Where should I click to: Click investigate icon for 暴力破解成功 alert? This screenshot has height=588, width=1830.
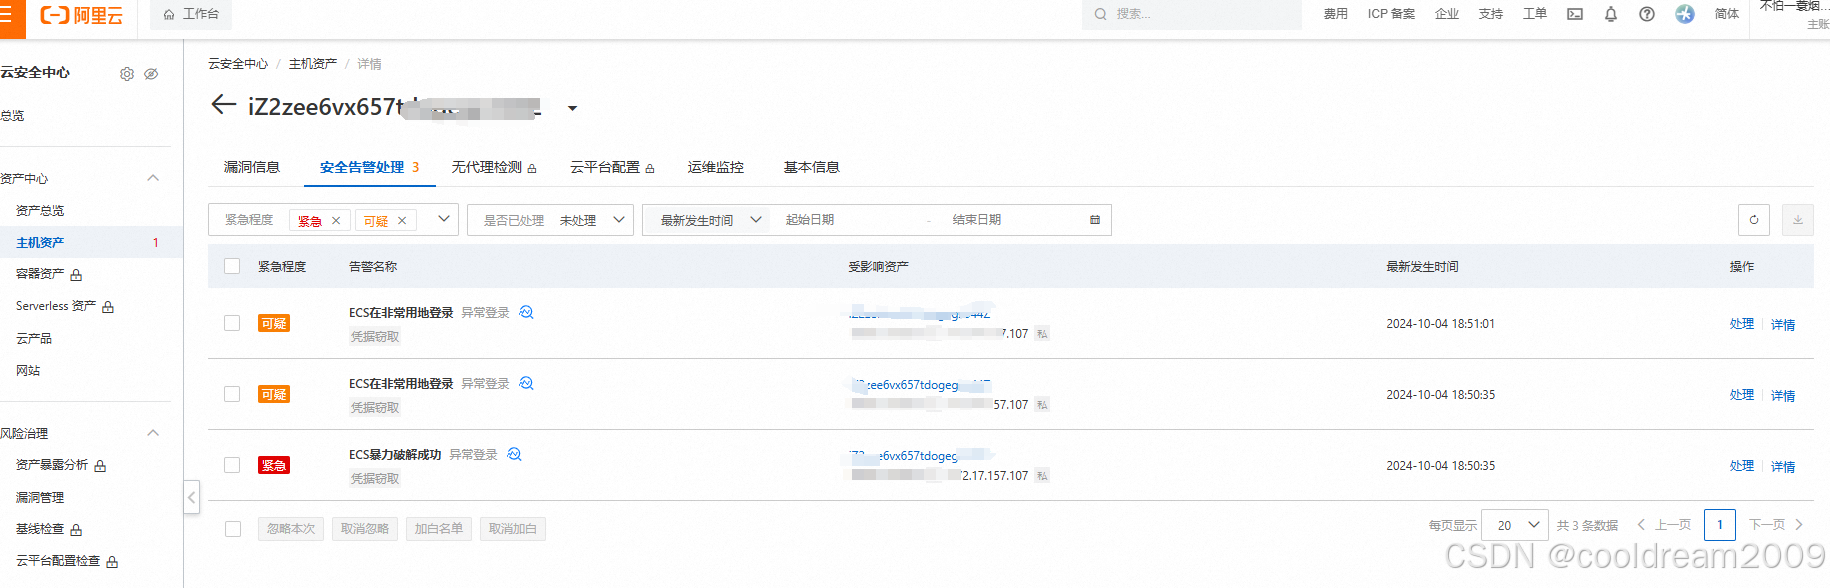pos(515,454)
